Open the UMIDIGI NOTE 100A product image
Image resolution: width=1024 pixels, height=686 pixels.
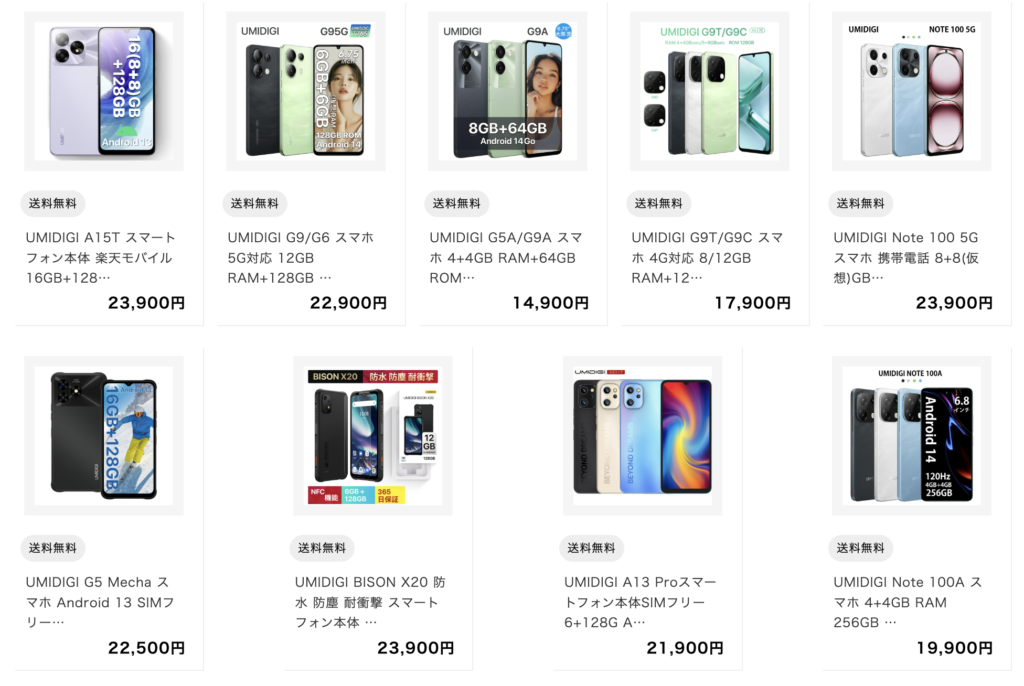[x=912, y=436]
